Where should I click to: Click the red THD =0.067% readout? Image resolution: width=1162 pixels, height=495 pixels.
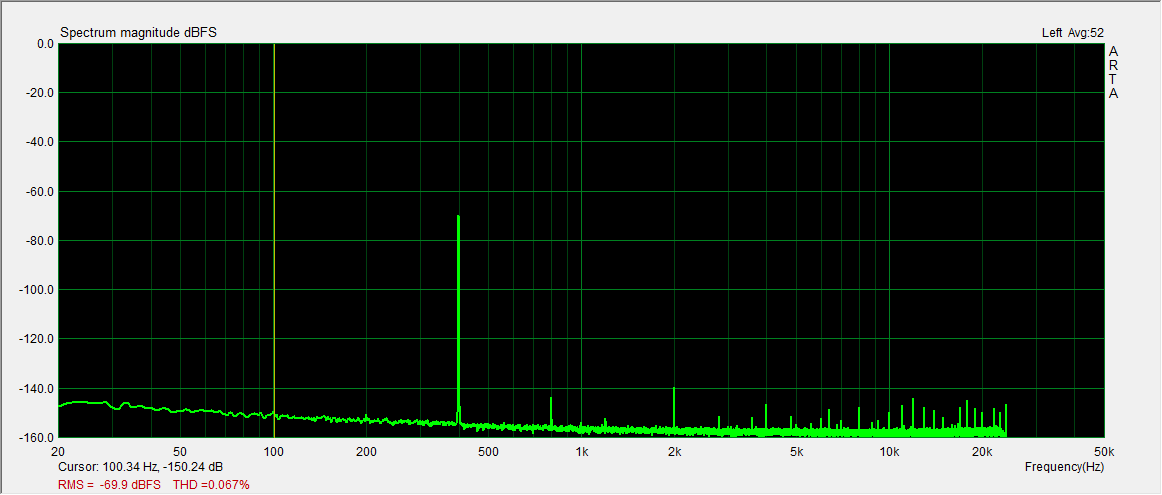point(211,484)
